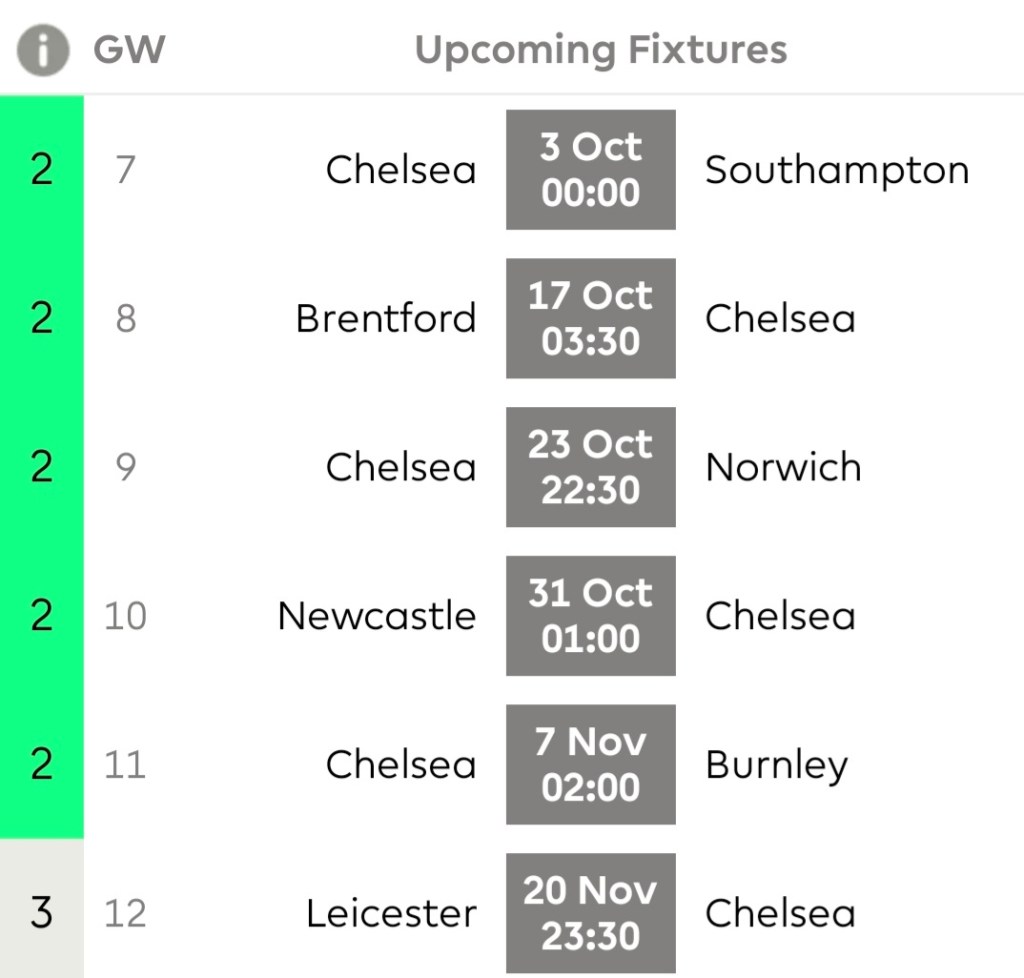This screenshot has width=1024, height=978.
Task: Open the 31 Oct 01:00 fixture box
Action: (x=590, y=615)
